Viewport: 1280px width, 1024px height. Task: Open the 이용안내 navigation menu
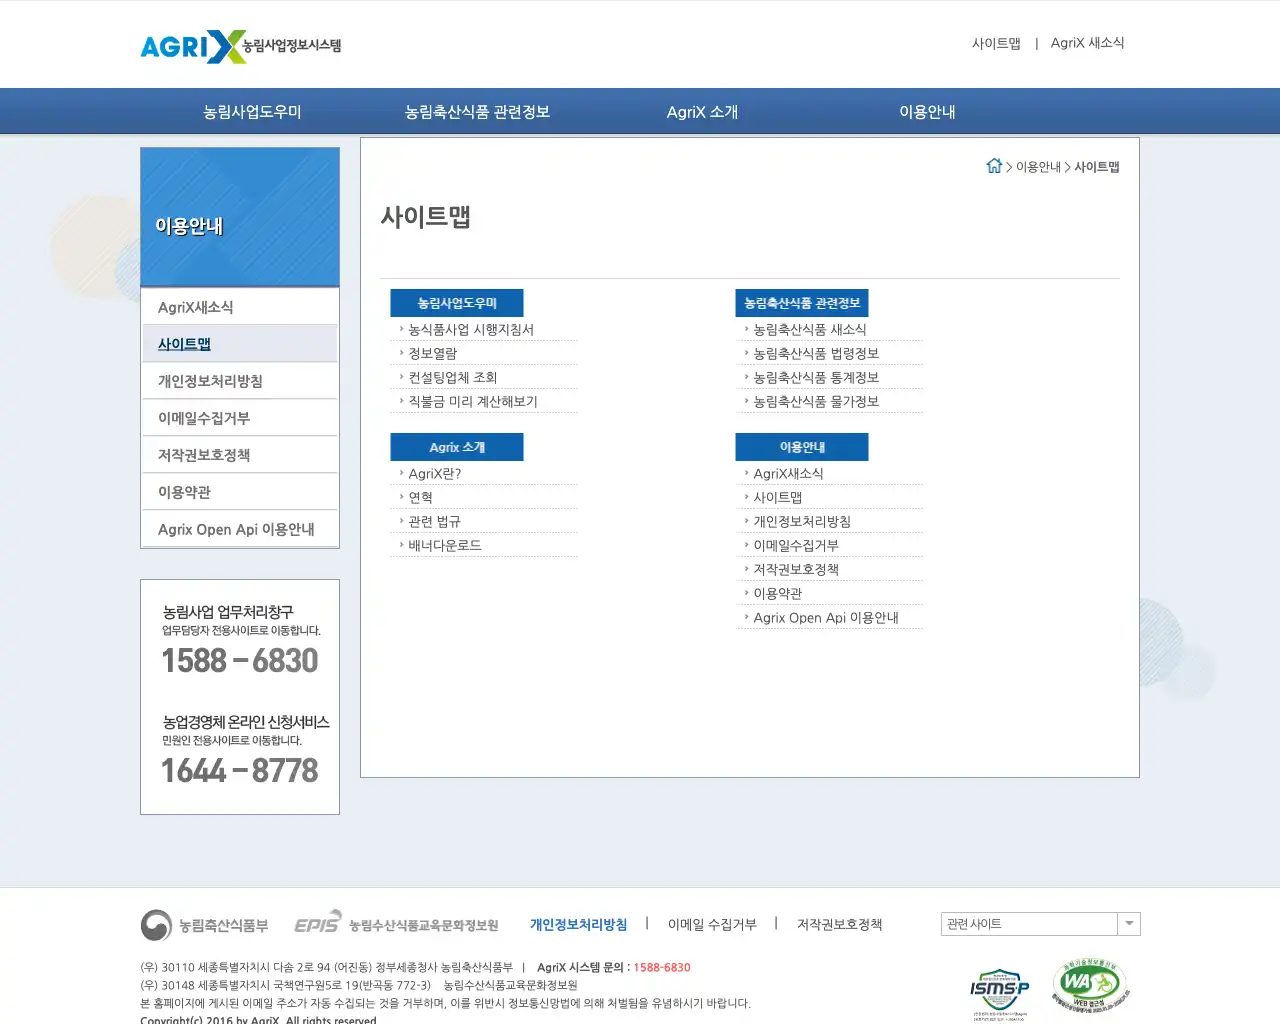point(926,111)
